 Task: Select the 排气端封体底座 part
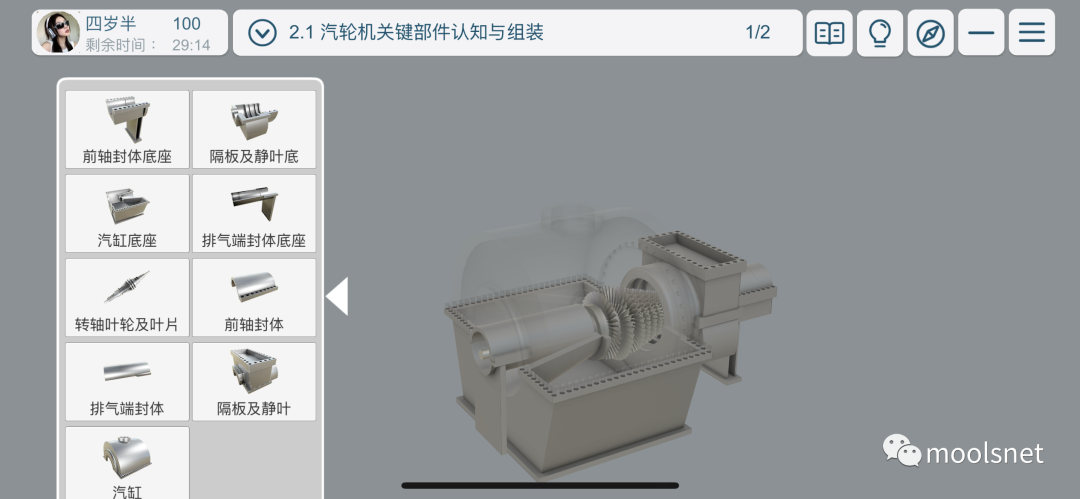coord(254,214)
